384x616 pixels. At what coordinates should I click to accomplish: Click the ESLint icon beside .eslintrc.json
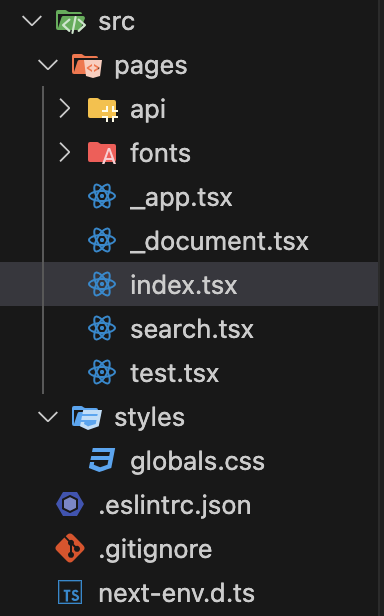coord(70,504)
